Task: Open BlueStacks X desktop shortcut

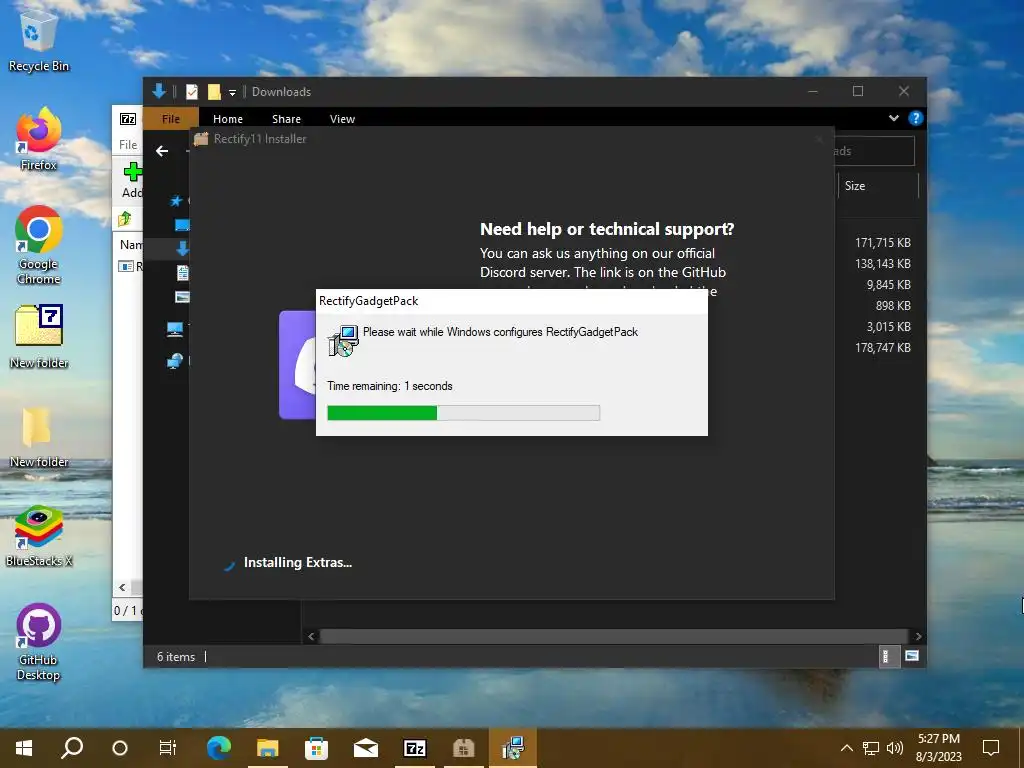Action: (x=39, y=536)
